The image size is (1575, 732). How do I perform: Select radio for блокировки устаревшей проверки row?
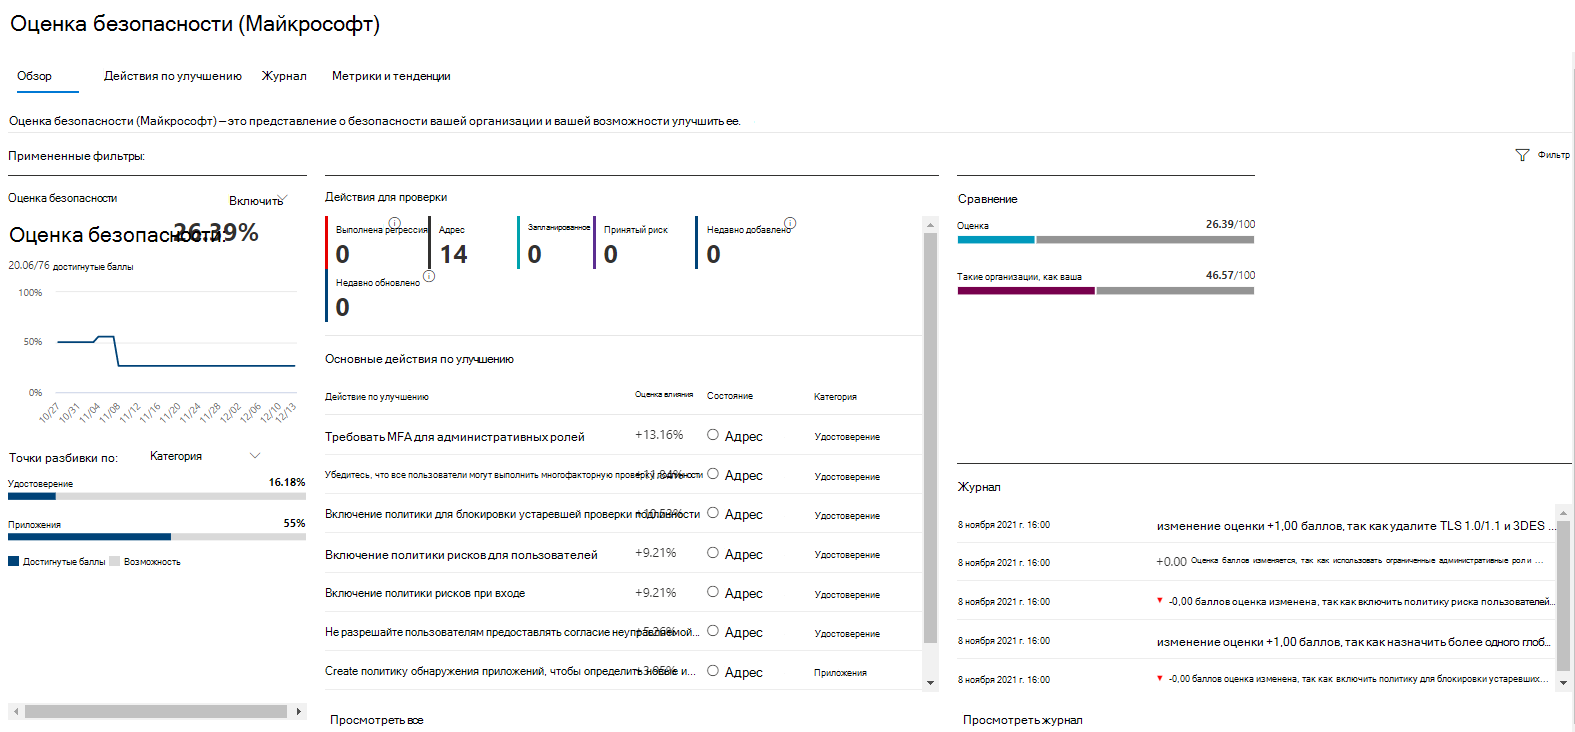coord(713,513)
